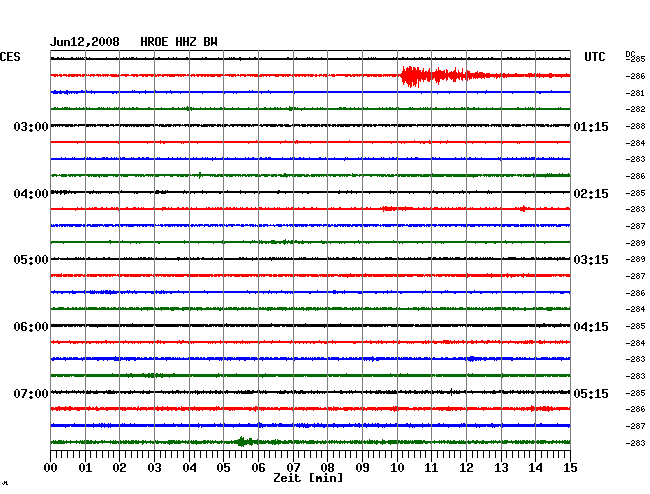The width and height of the screenshot is (650, 494).
Task: Select minute 09 on the time axis
Action: [x=362, y=467]
